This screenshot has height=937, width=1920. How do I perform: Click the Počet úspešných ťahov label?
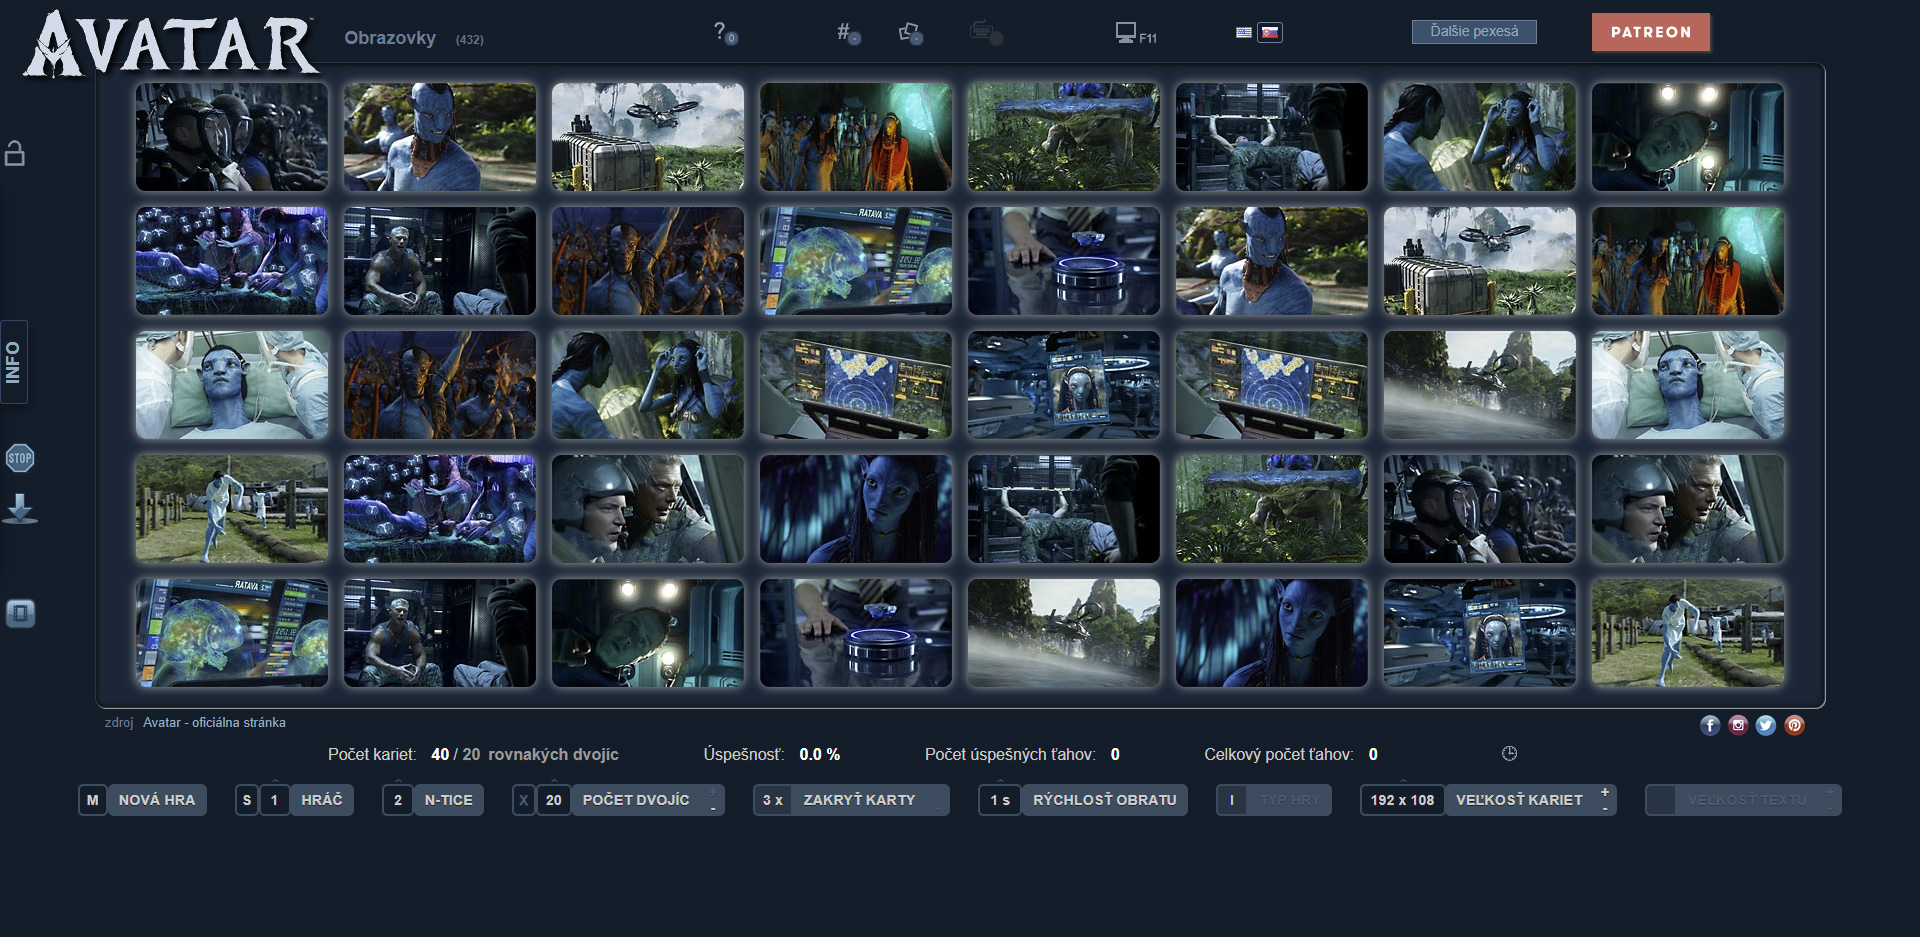pos(1010,754)
